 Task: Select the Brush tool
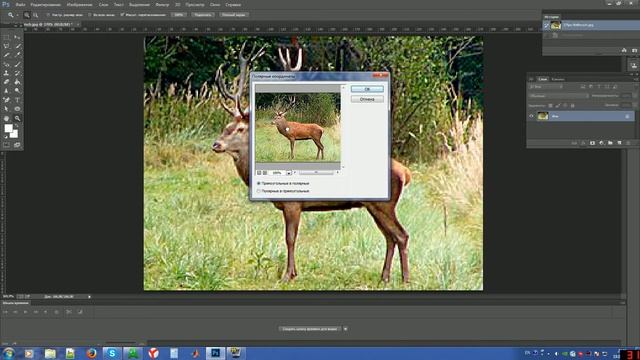(17, 64)
